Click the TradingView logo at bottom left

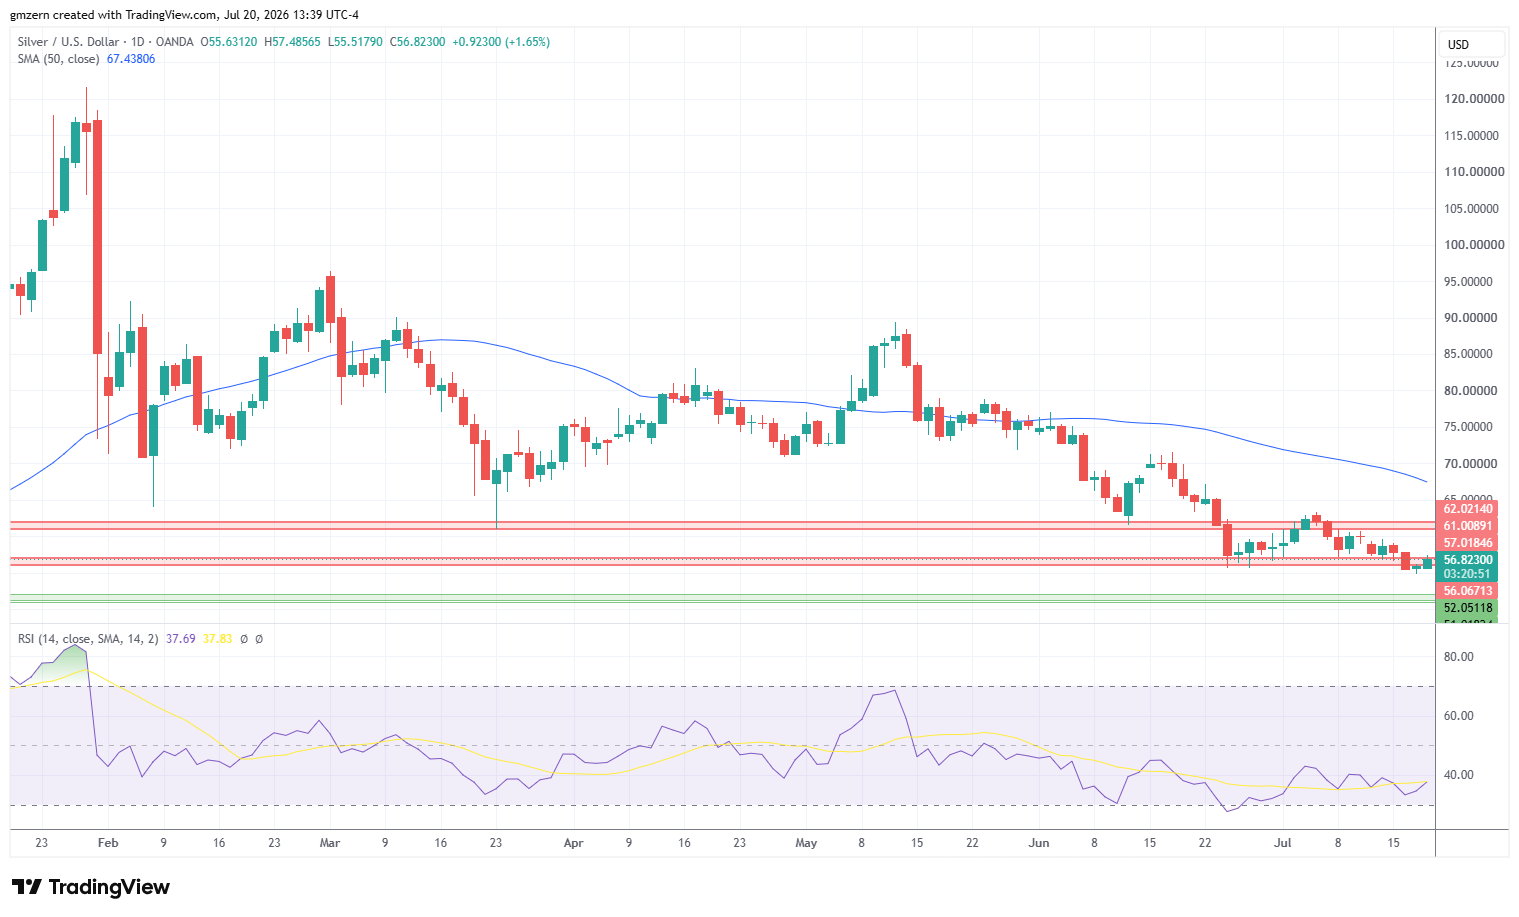[90, 887]
